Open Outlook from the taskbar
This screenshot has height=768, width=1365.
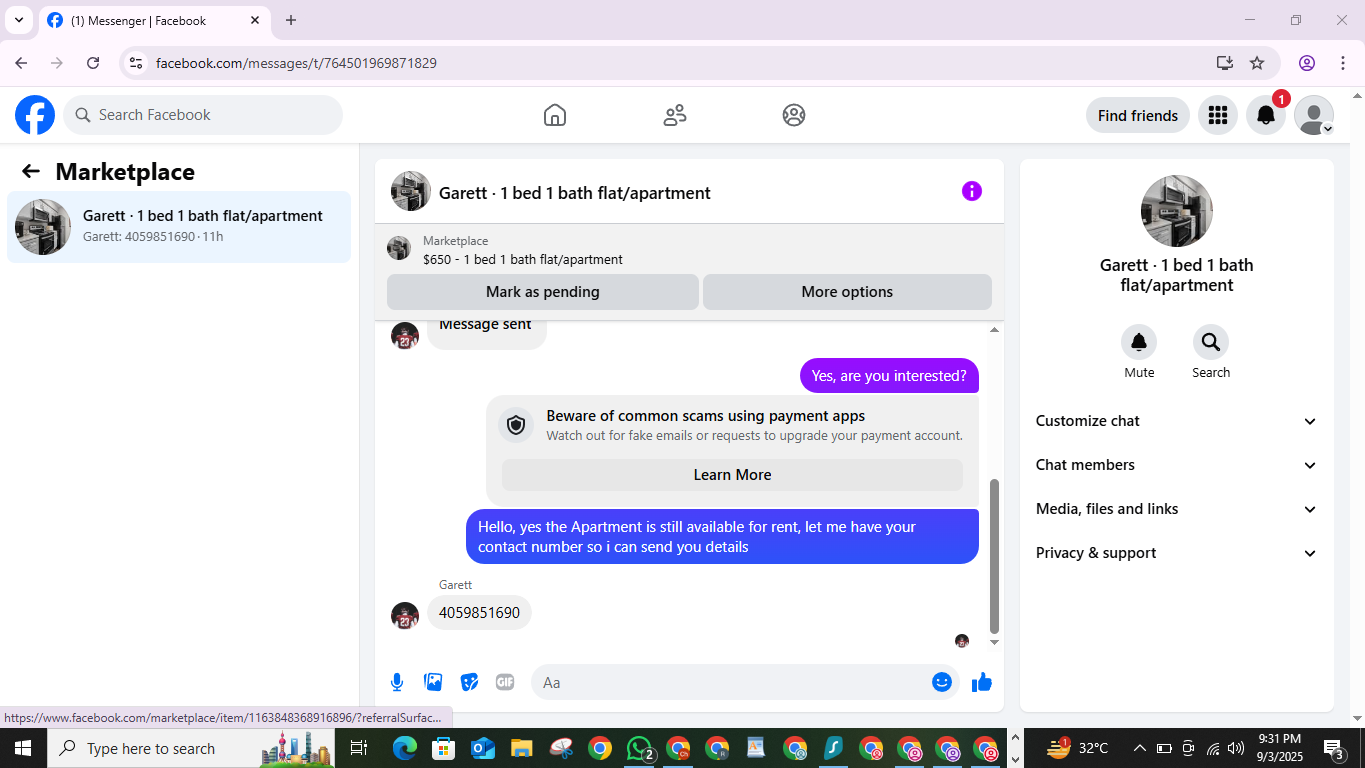[x=483, y=748]
